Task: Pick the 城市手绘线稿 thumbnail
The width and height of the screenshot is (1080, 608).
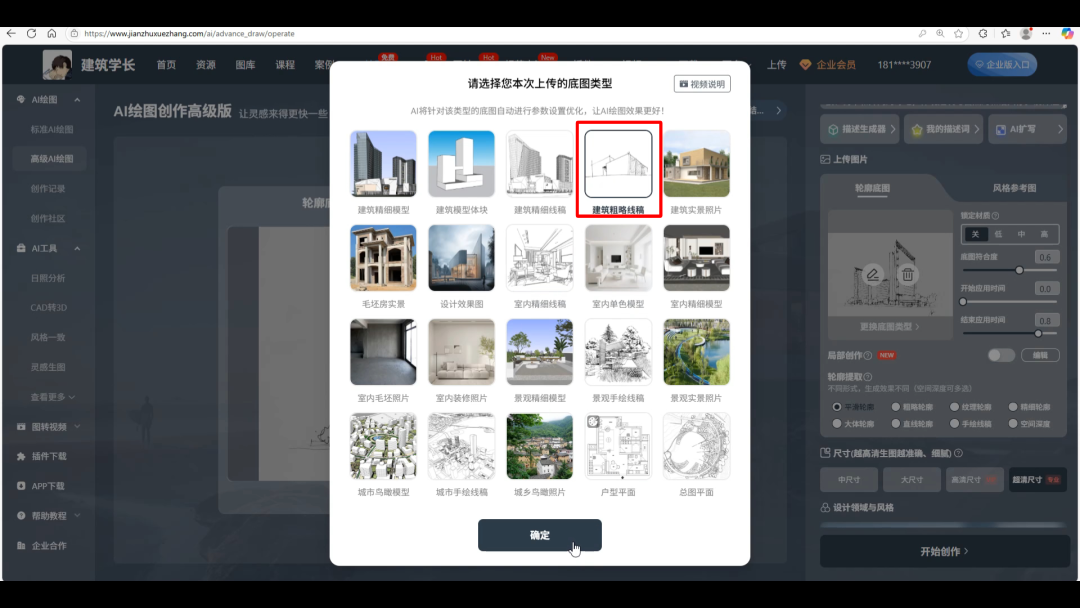Action: [x=461, y=446]
